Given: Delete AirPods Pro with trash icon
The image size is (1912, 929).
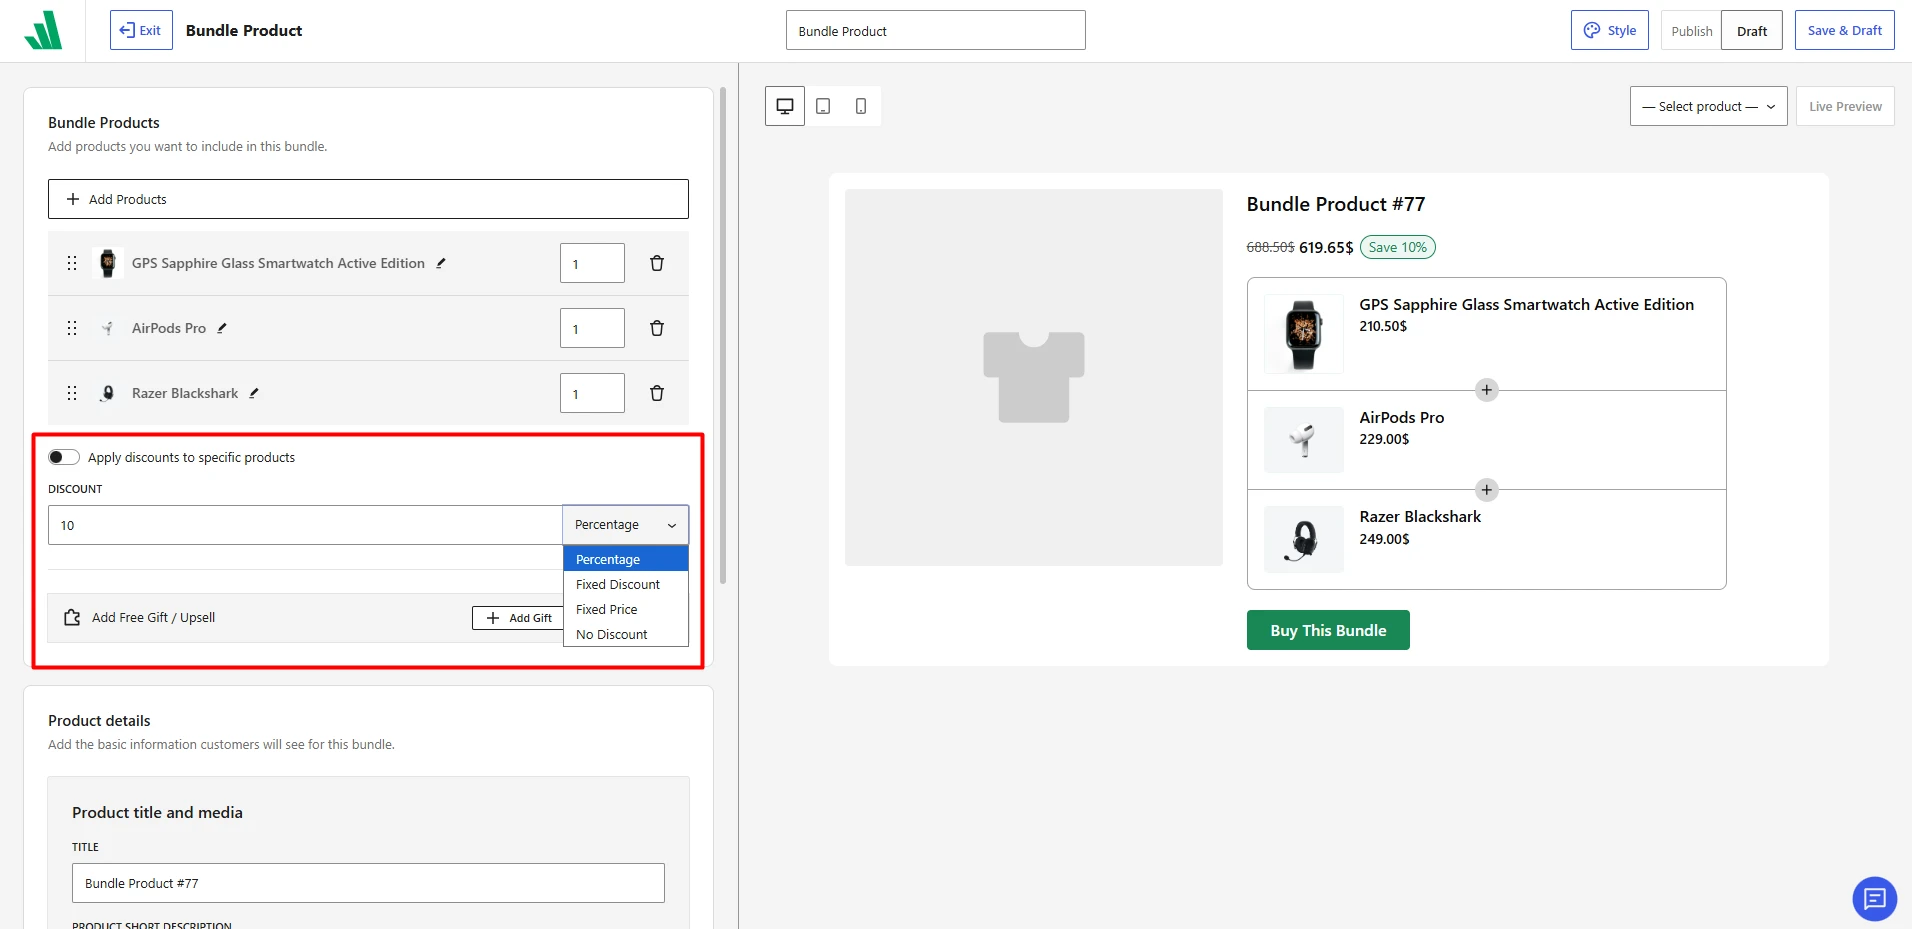Looking at the screenshot, I should (x=657, y=328).
